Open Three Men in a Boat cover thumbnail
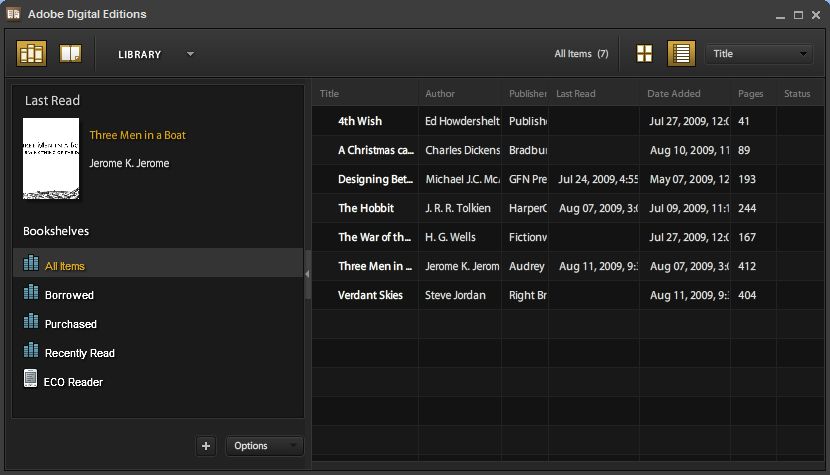This screenshot has width=830, height=475. tap(51, 158)
